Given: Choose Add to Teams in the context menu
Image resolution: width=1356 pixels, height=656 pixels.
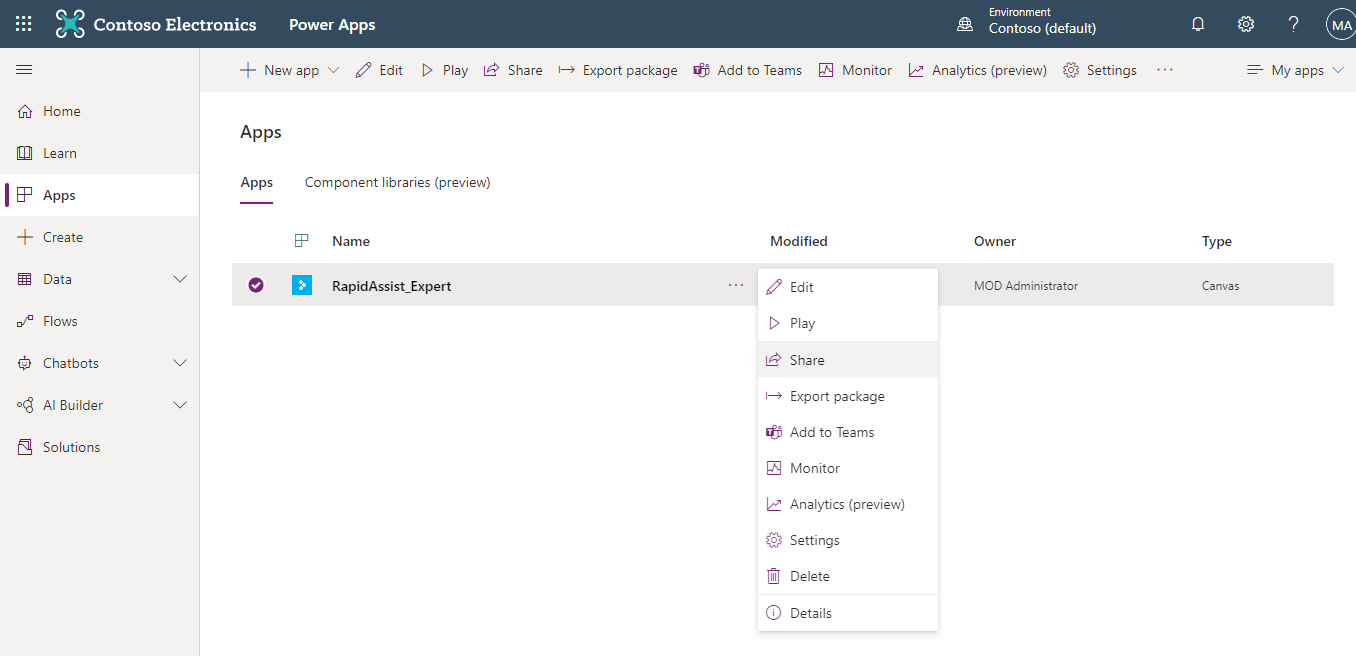Looking at the screenshot, I should [848, 432].
